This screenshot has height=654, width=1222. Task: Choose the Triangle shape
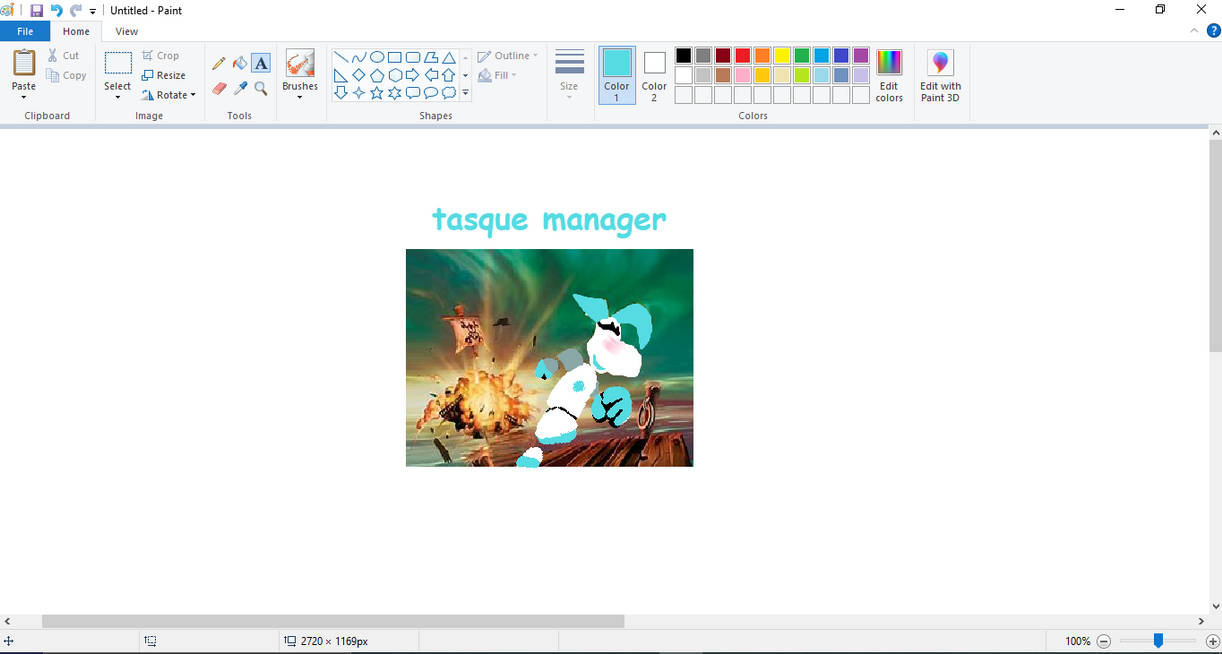tap(449, 58)
